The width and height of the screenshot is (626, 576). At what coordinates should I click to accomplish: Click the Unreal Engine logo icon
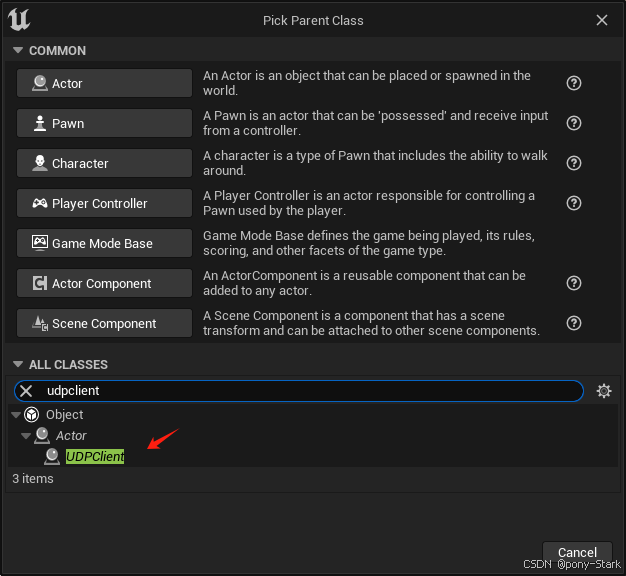click(x=19, y=20)
